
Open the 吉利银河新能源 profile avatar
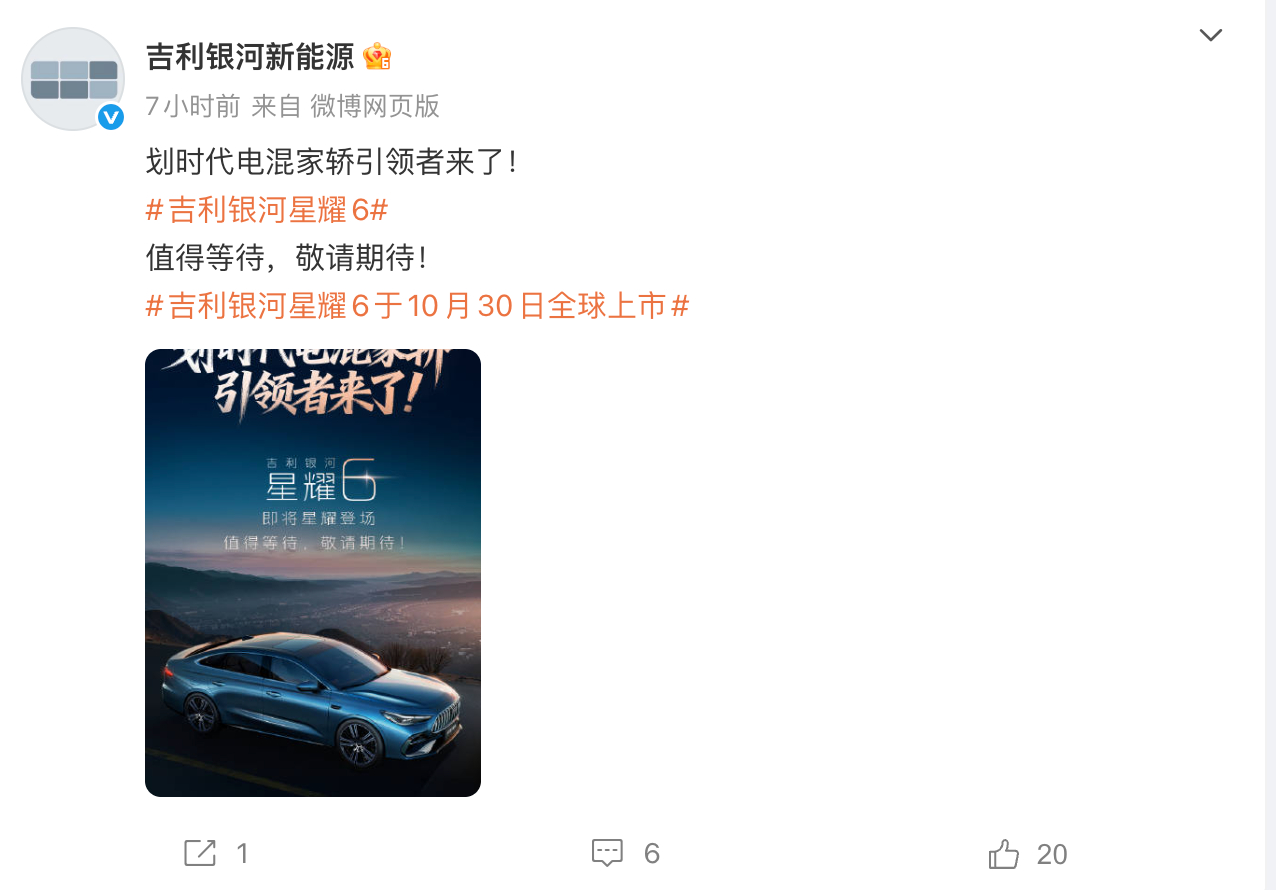point(73,79)
